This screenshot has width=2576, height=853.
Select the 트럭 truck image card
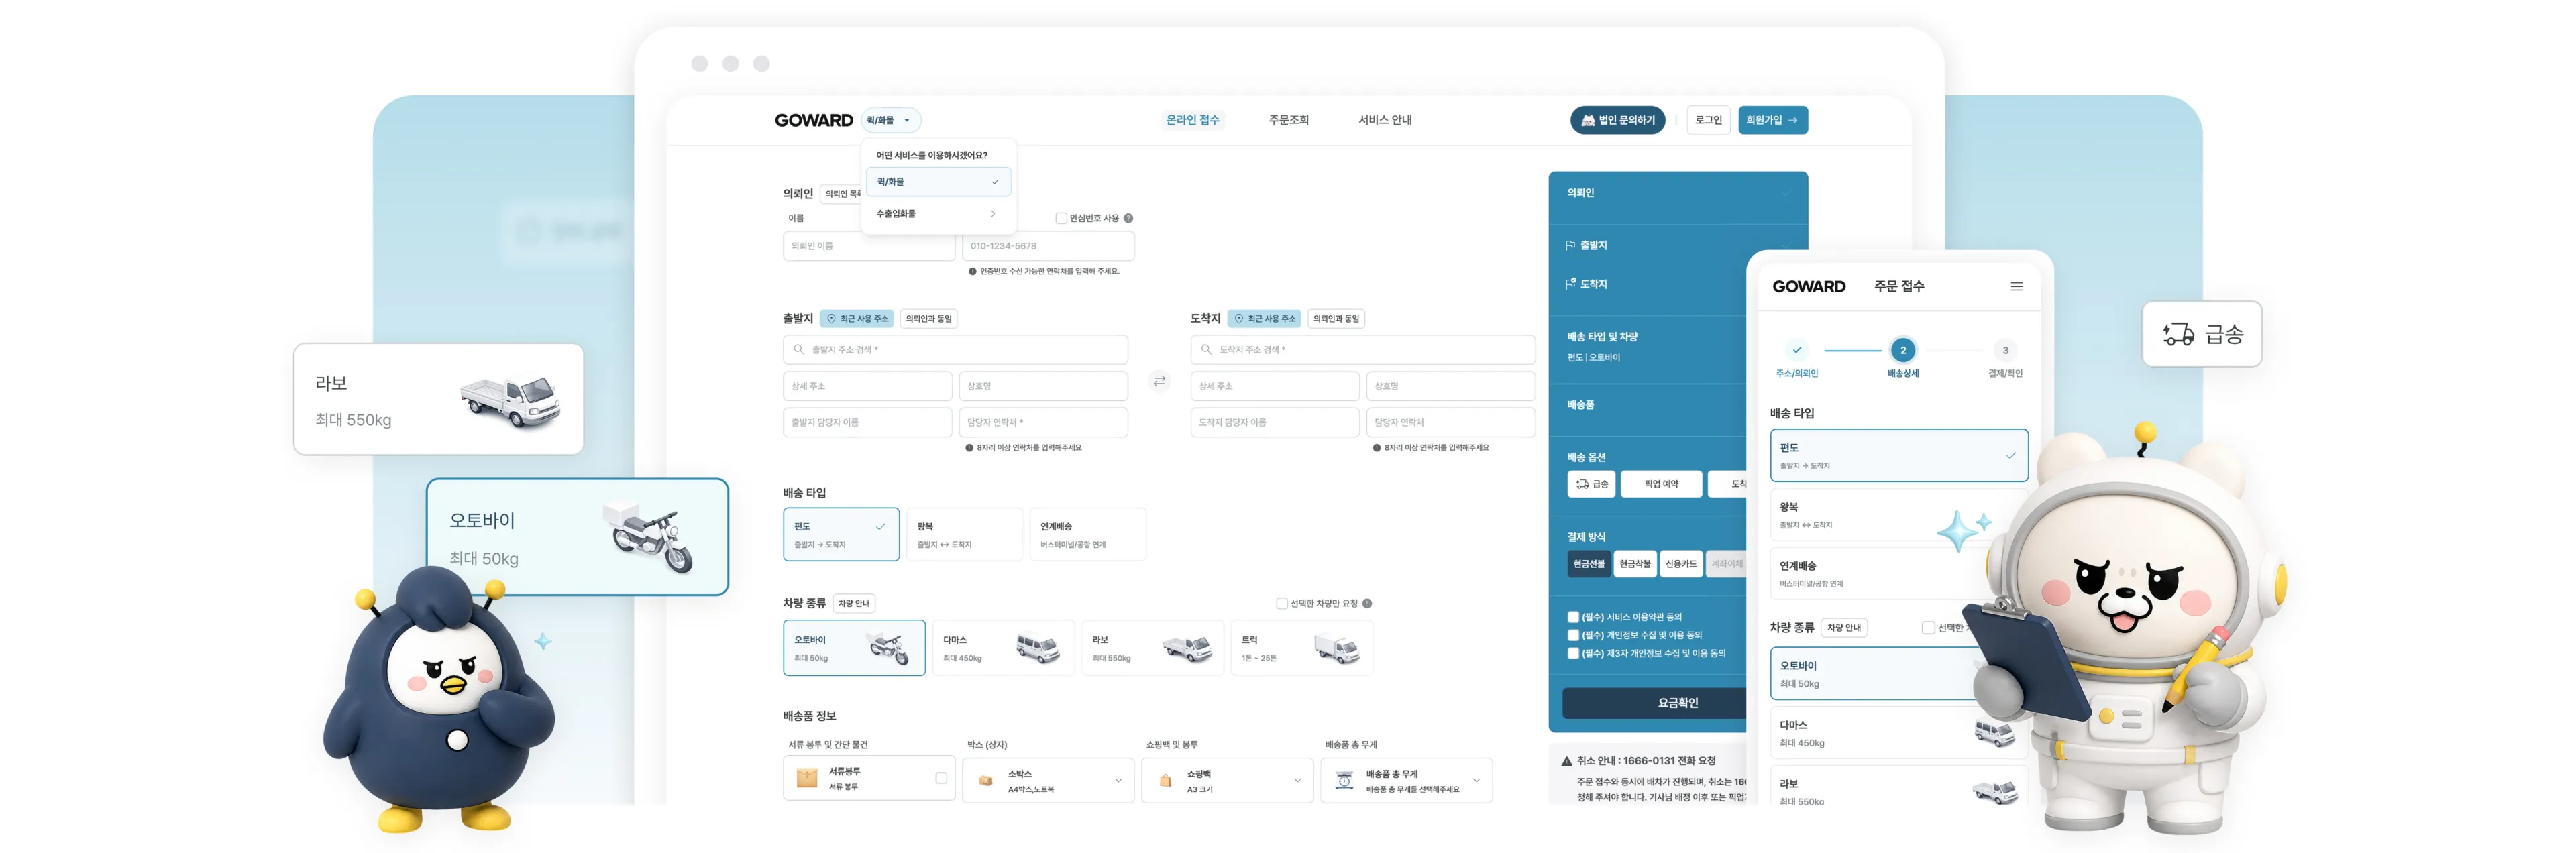(1301, 648)
